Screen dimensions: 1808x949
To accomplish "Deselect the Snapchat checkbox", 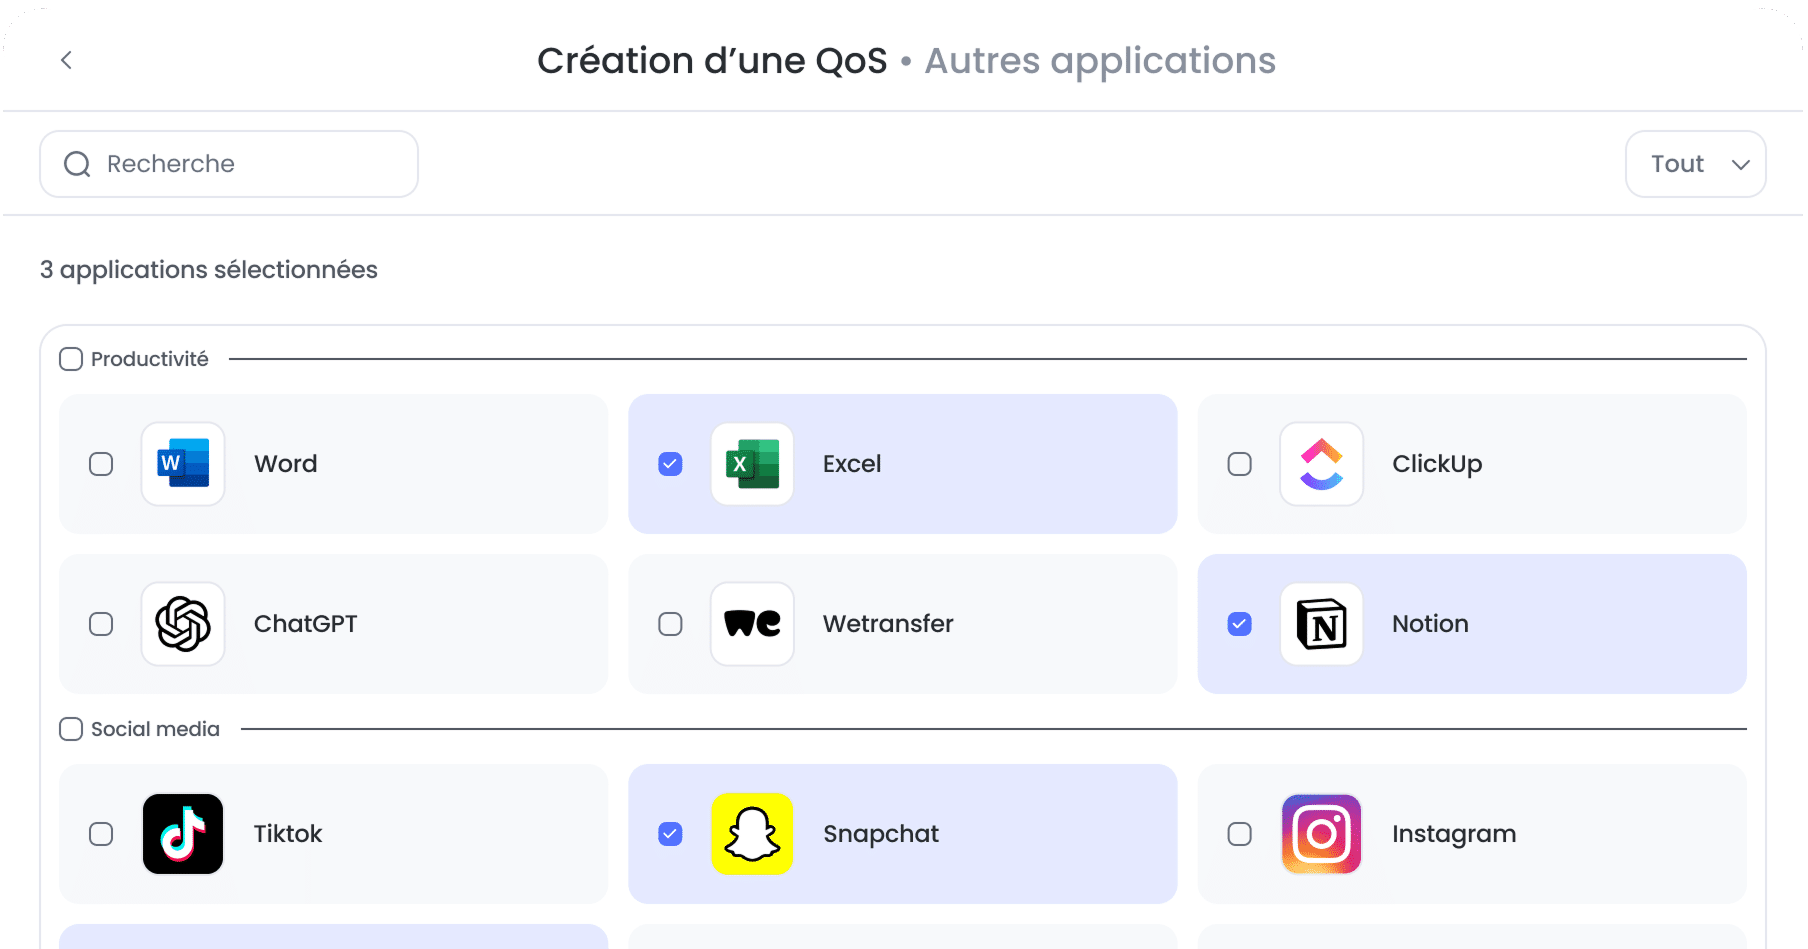I will [x=670, y=834].
